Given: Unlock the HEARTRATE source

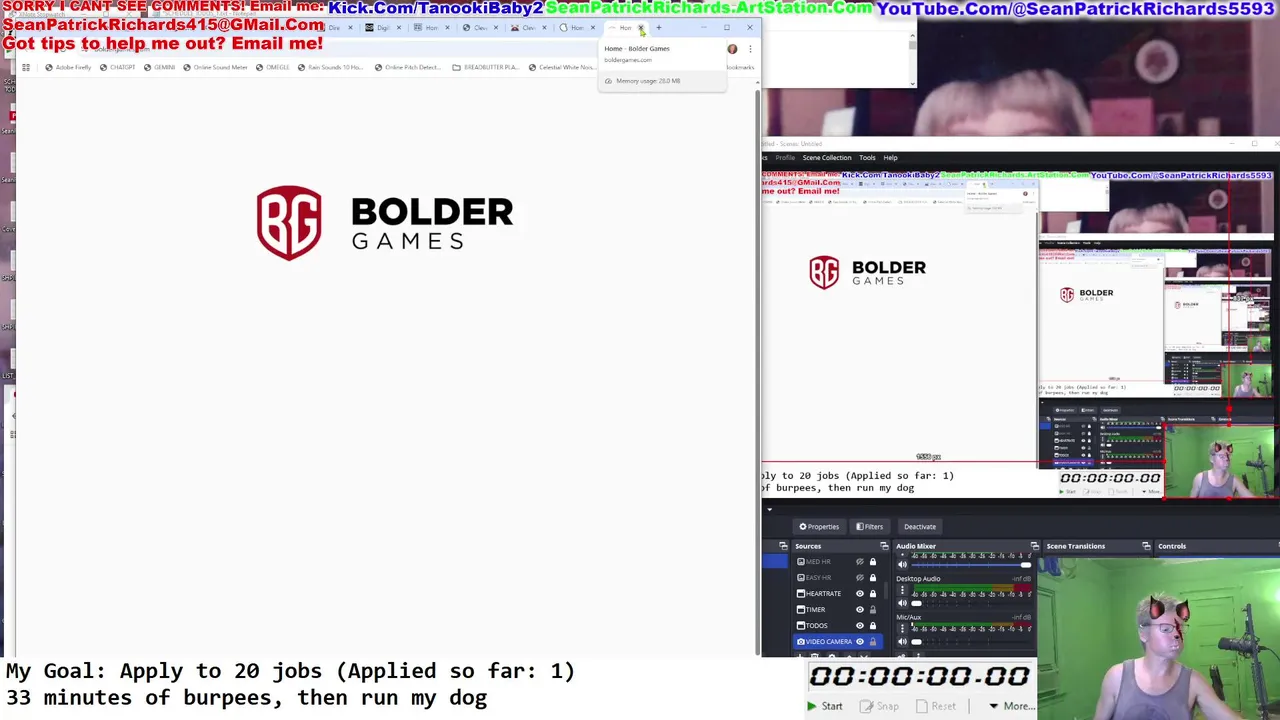Looking at the screenshot, I should pos(872,594).
